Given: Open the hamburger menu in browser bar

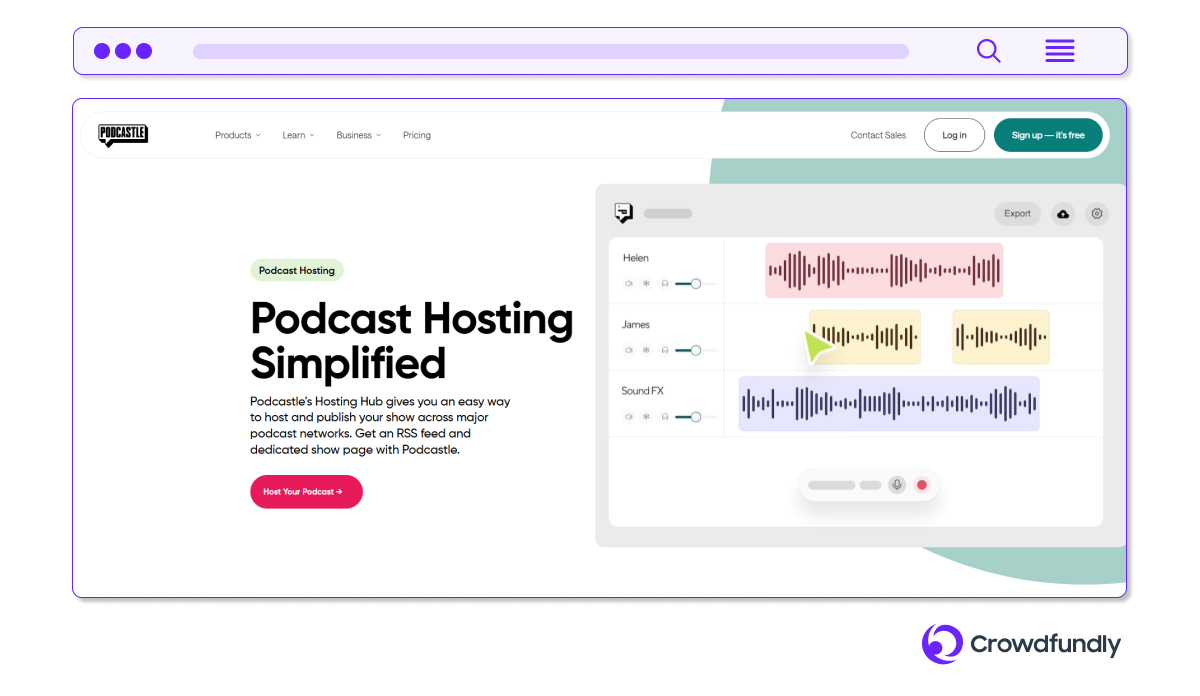Looking at the screenshot, I should click(1060, 51).
